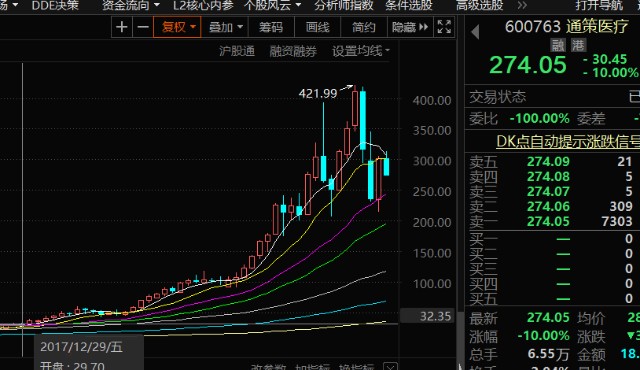
Task: Click the 交易状态 label
Action: 498,97
